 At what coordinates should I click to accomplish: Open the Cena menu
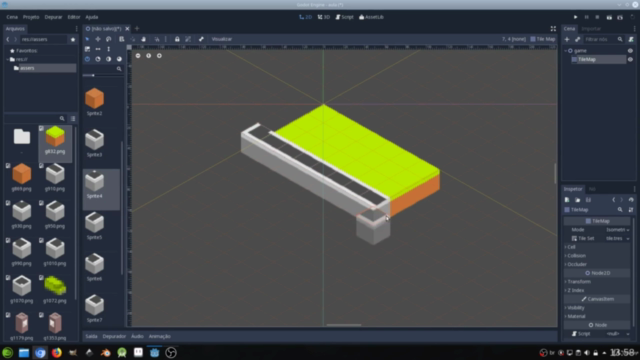pos(12,17)
